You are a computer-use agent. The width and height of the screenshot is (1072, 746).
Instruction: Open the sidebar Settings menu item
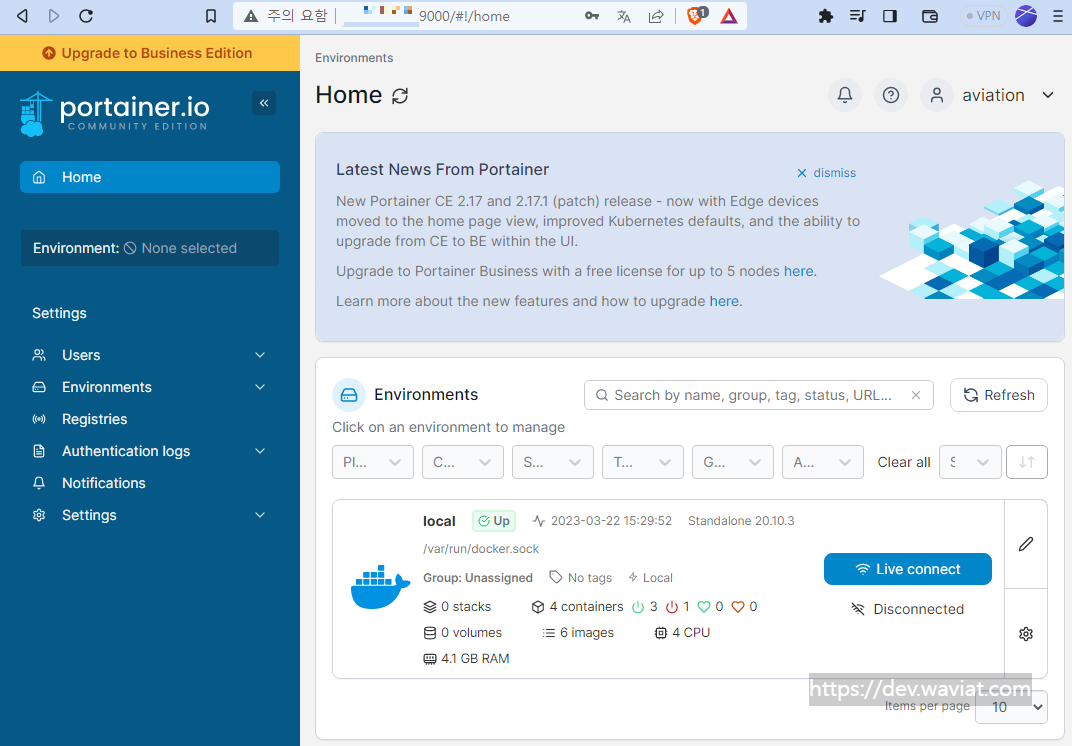89,515
